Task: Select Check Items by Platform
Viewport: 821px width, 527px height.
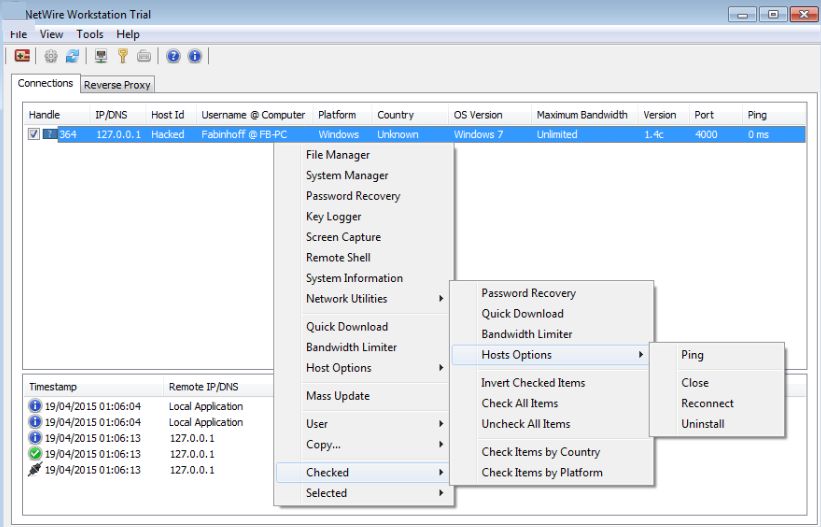Action: (542, 473)
